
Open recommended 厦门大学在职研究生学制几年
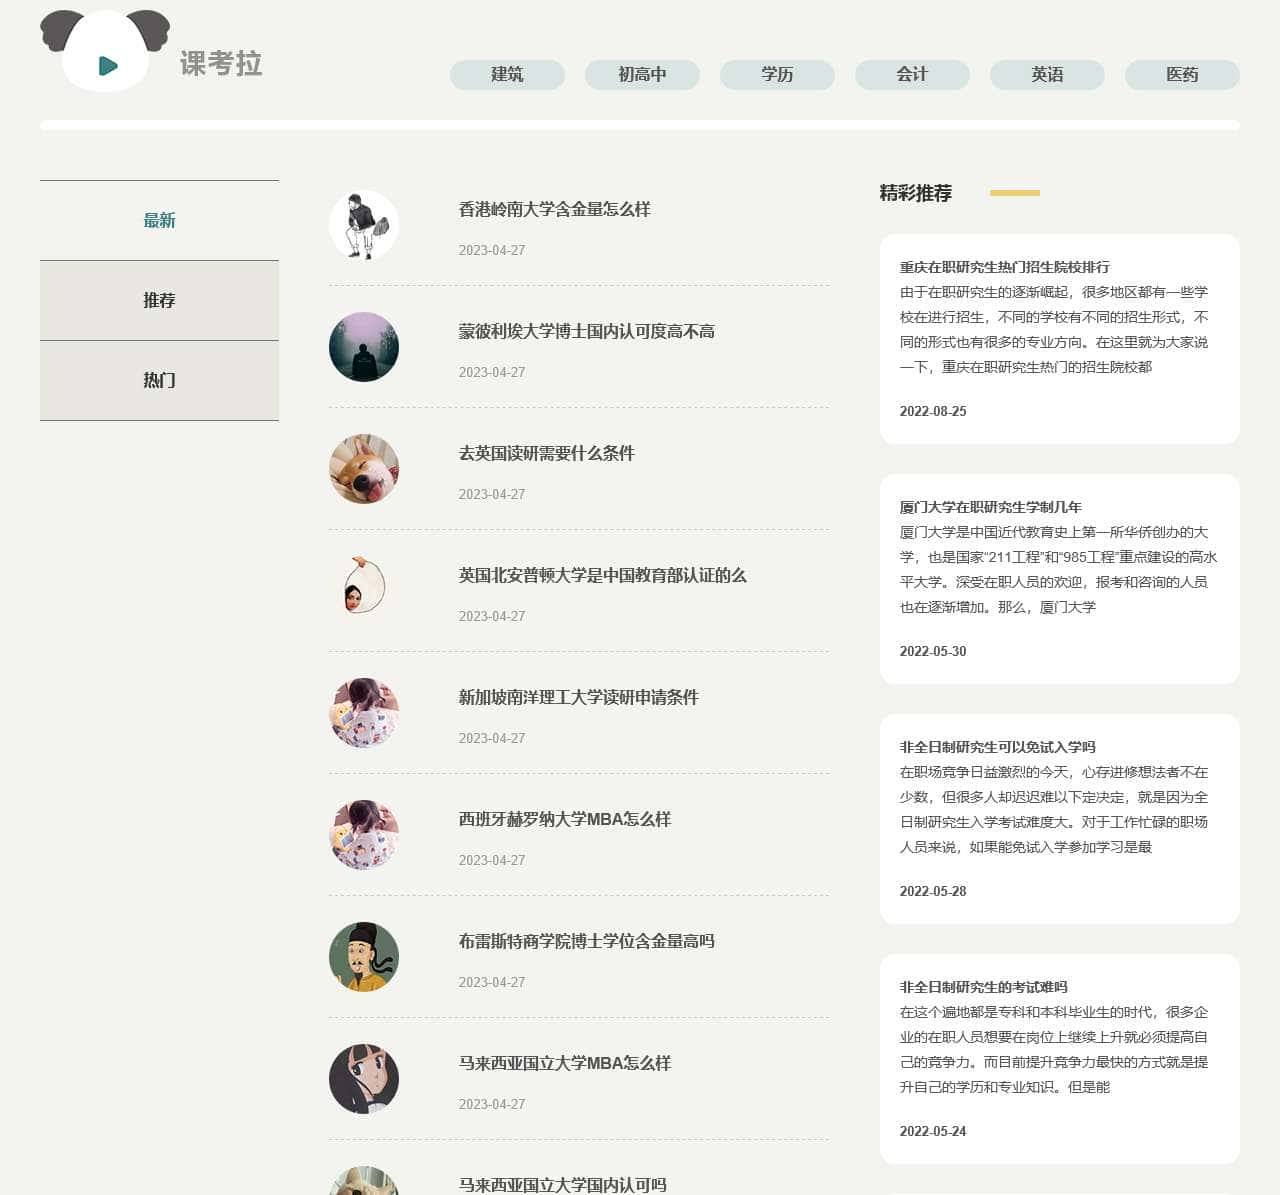click(x=990, y=507)
